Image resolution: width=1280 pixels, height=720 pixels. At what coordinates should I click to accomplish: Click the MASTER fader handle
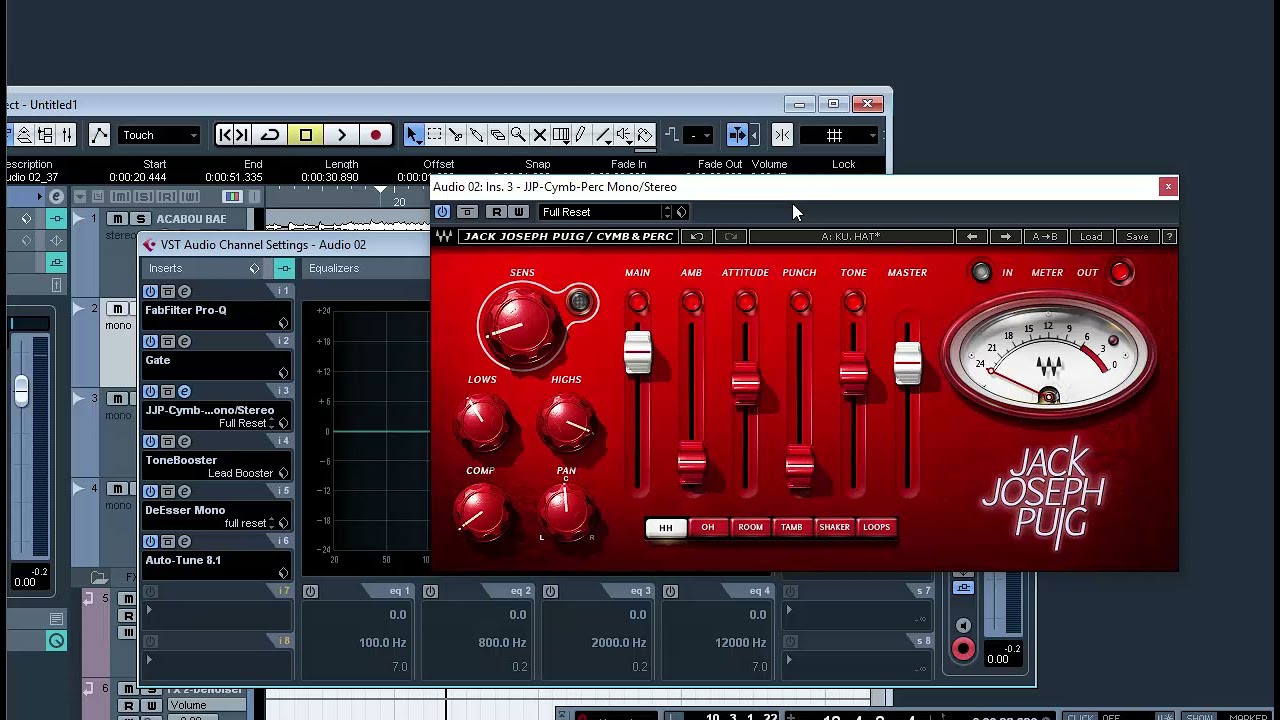coord(907,363)
